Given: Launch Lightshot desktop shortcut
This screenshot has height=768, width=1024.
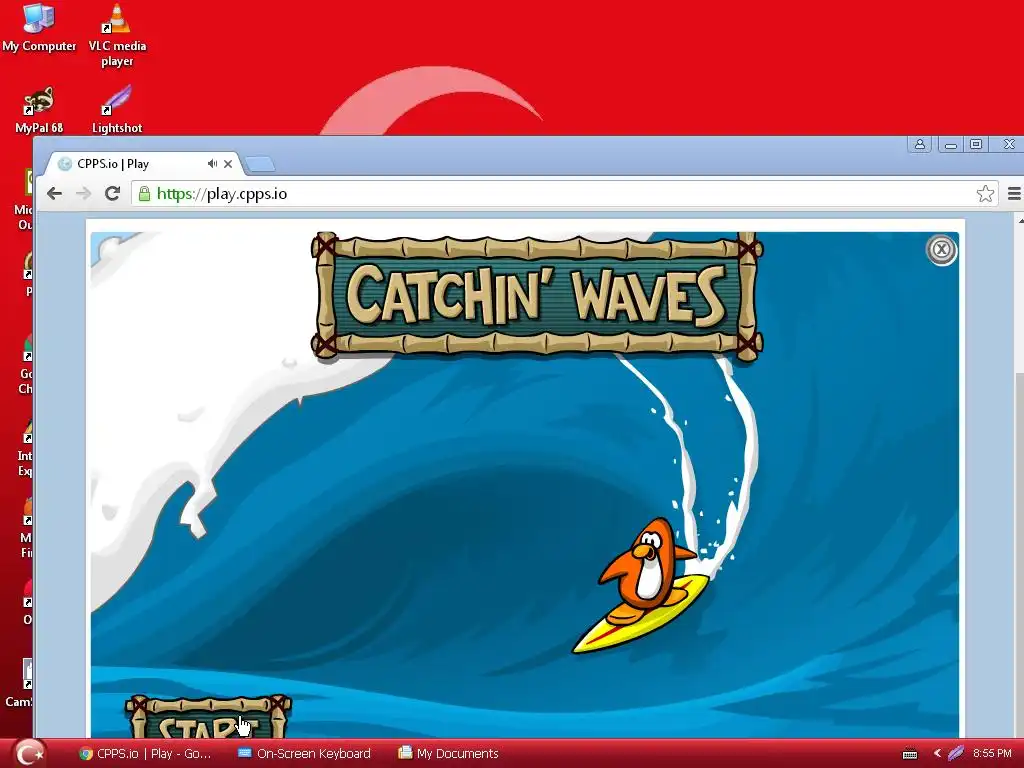Looking at the screenshot, I should [117, 110].
